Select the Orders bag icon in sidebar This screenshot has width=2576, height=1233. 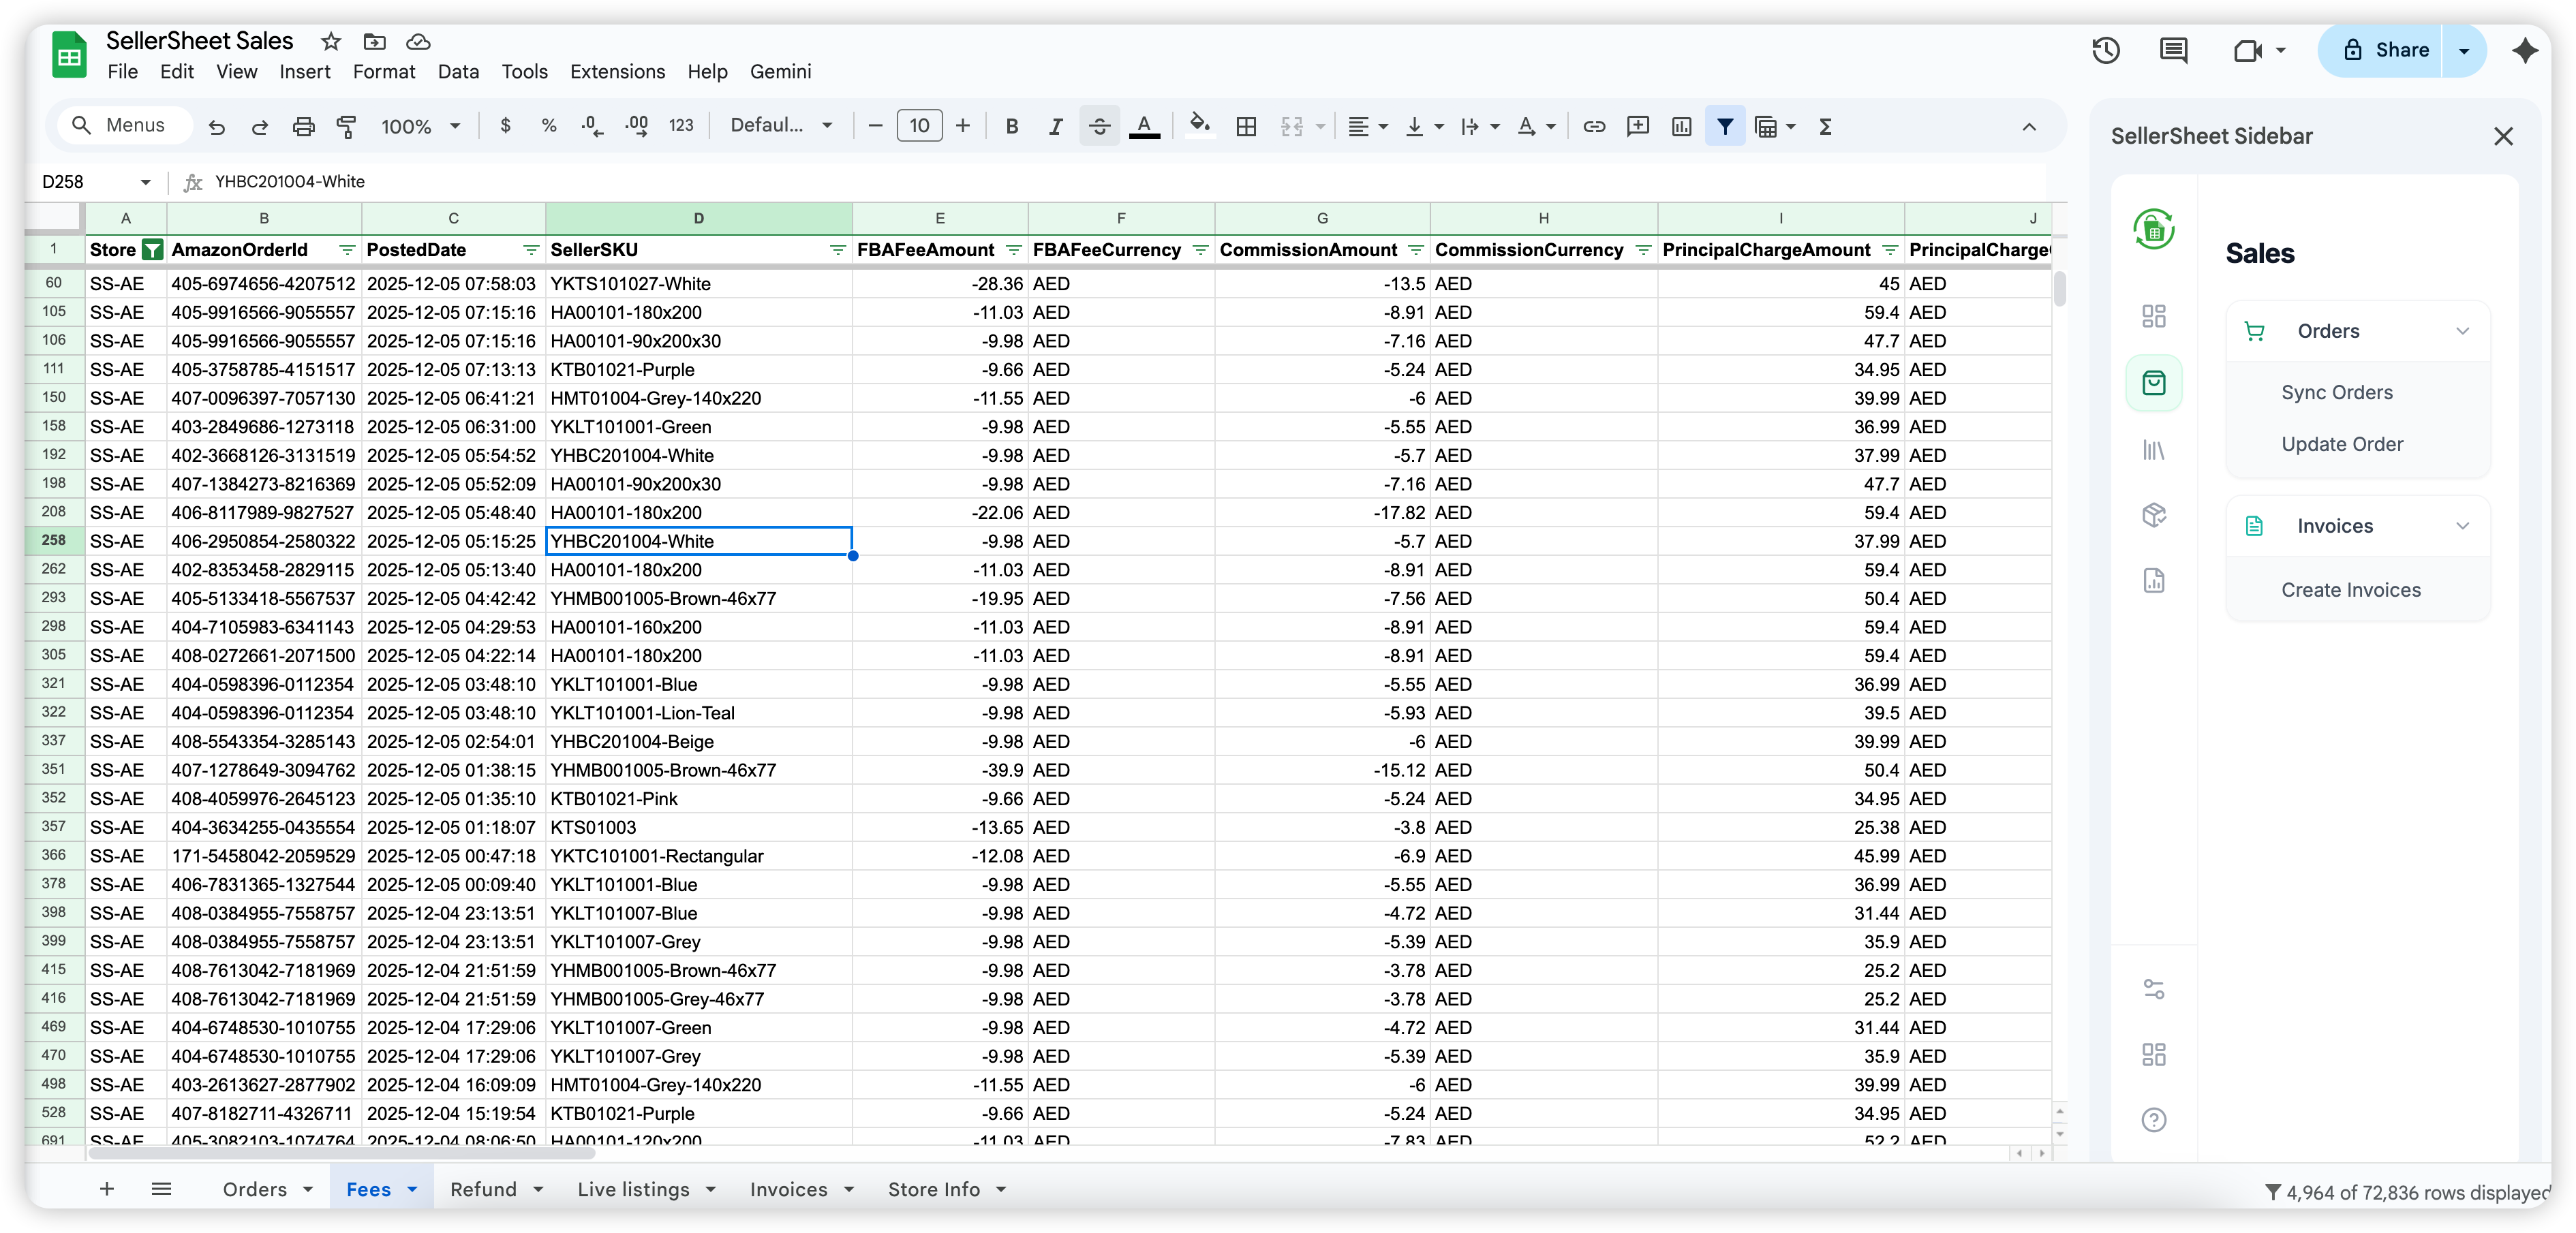pos(2154,383)
